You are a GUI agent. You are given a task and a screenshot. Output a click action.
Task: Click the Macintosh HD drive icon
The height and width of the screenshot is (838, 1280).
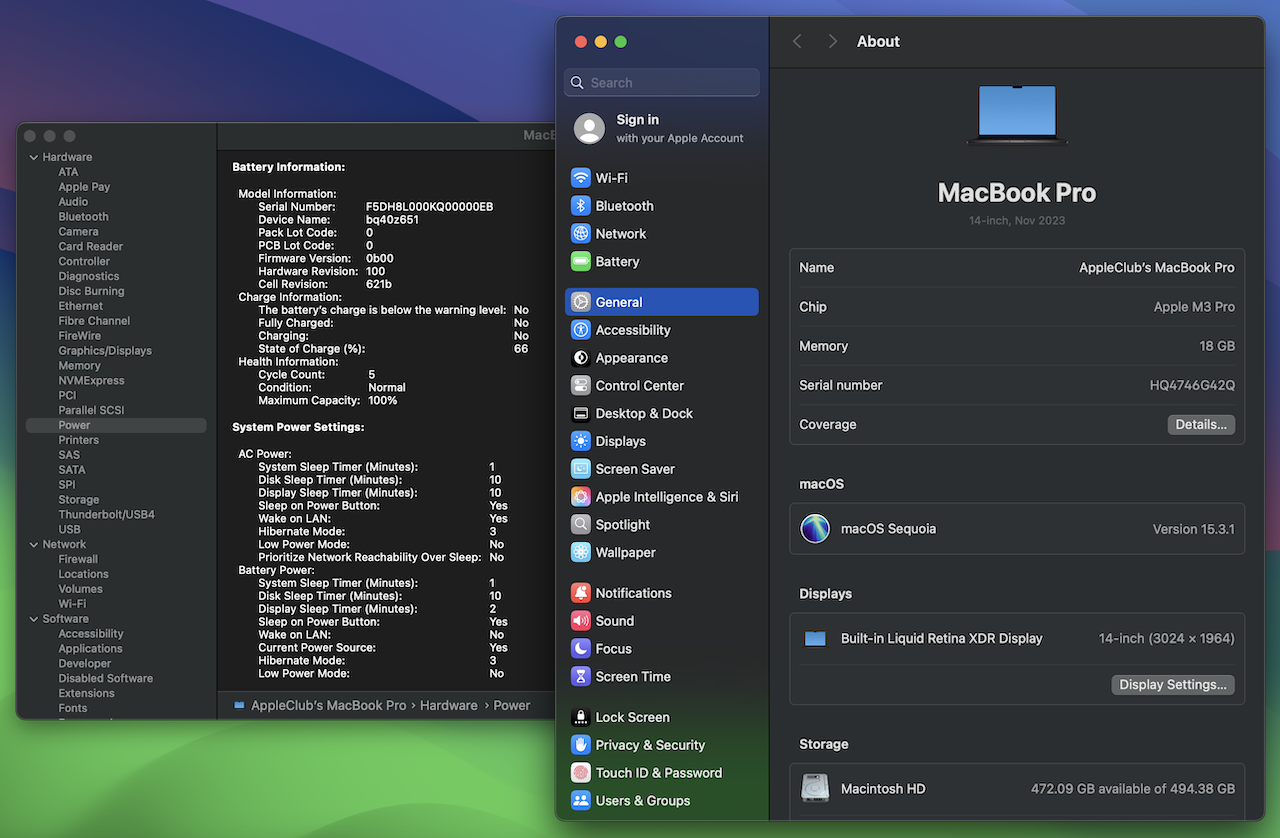coord(815,789)
